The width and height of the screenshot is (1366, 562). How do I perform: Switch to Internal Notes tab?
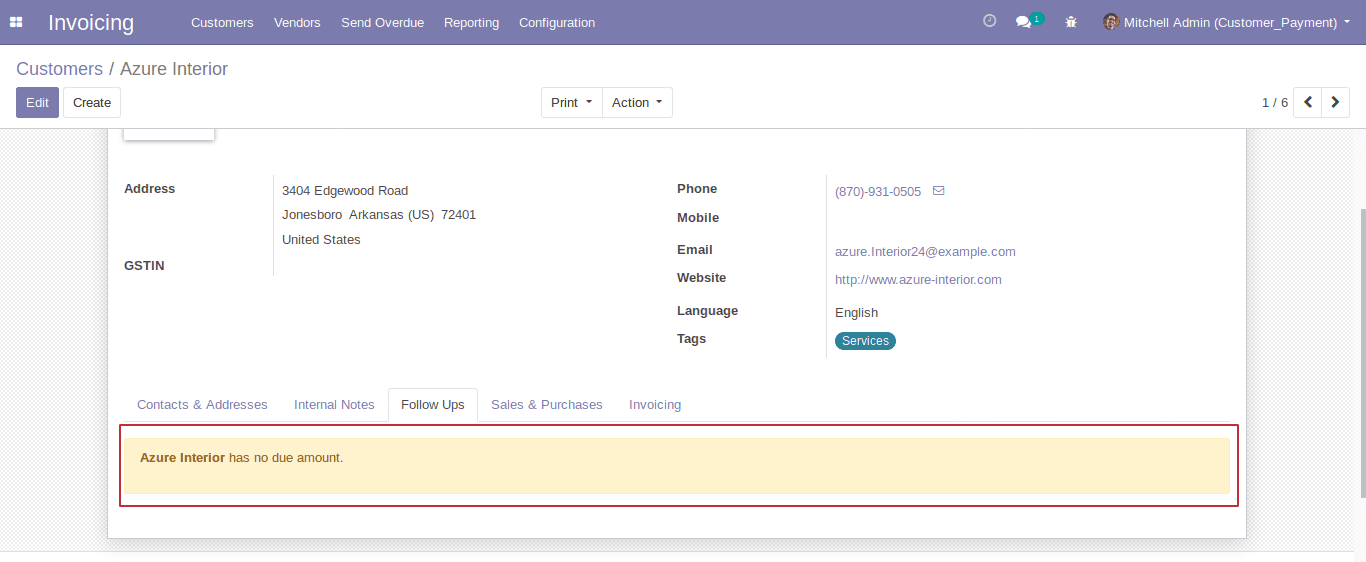tap(334, 404)
